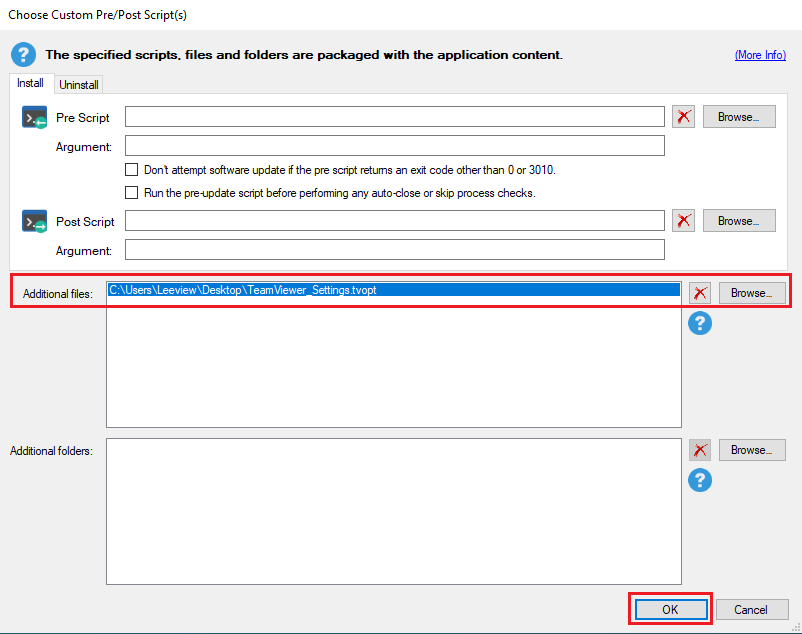Switch to the Uninstall tab
The image size is (802, 634).
pos(79,84)
